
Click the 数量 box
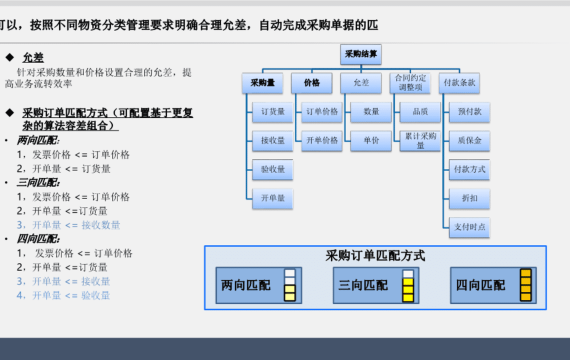coord(371,112)
